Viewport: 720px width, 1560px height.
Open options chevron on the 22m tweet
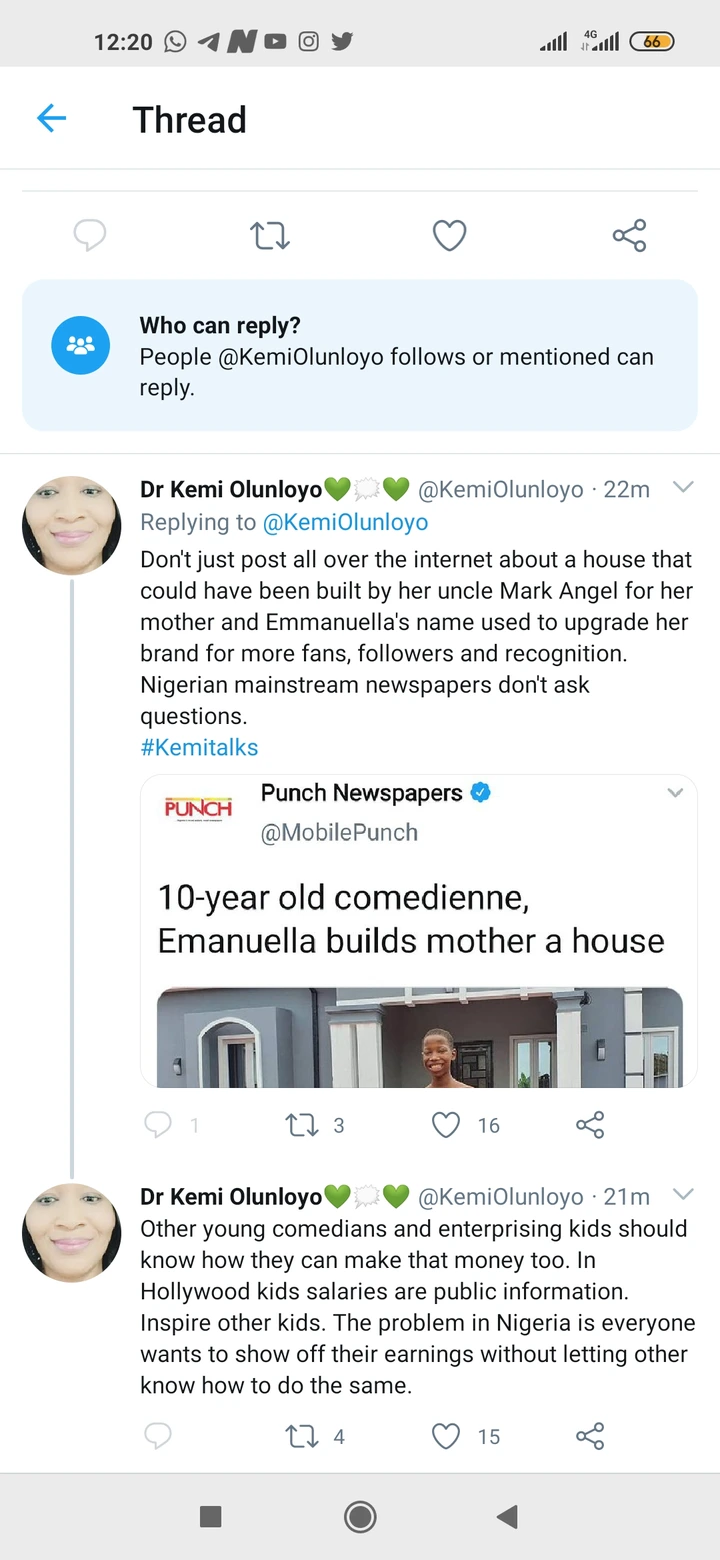[x=683, y=488]
